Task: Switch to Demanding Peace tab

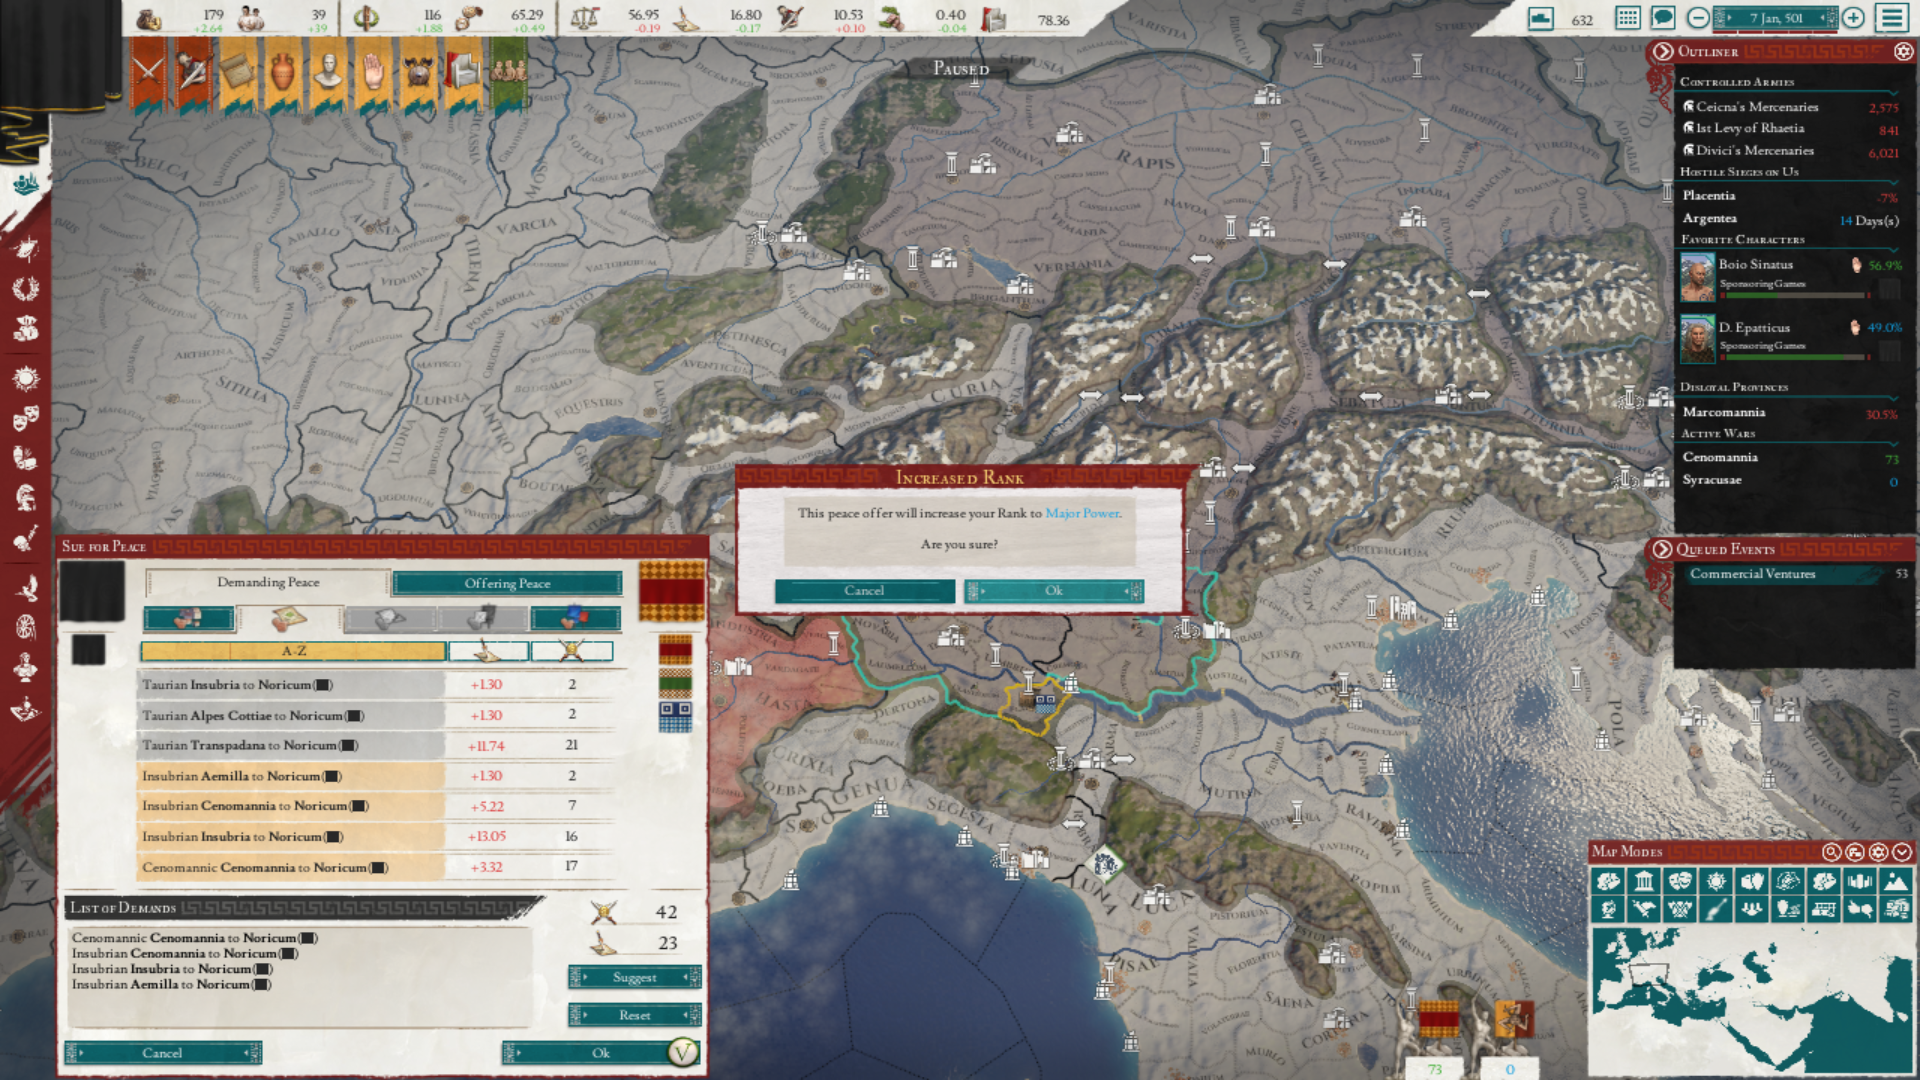Action: coord(268,582)
